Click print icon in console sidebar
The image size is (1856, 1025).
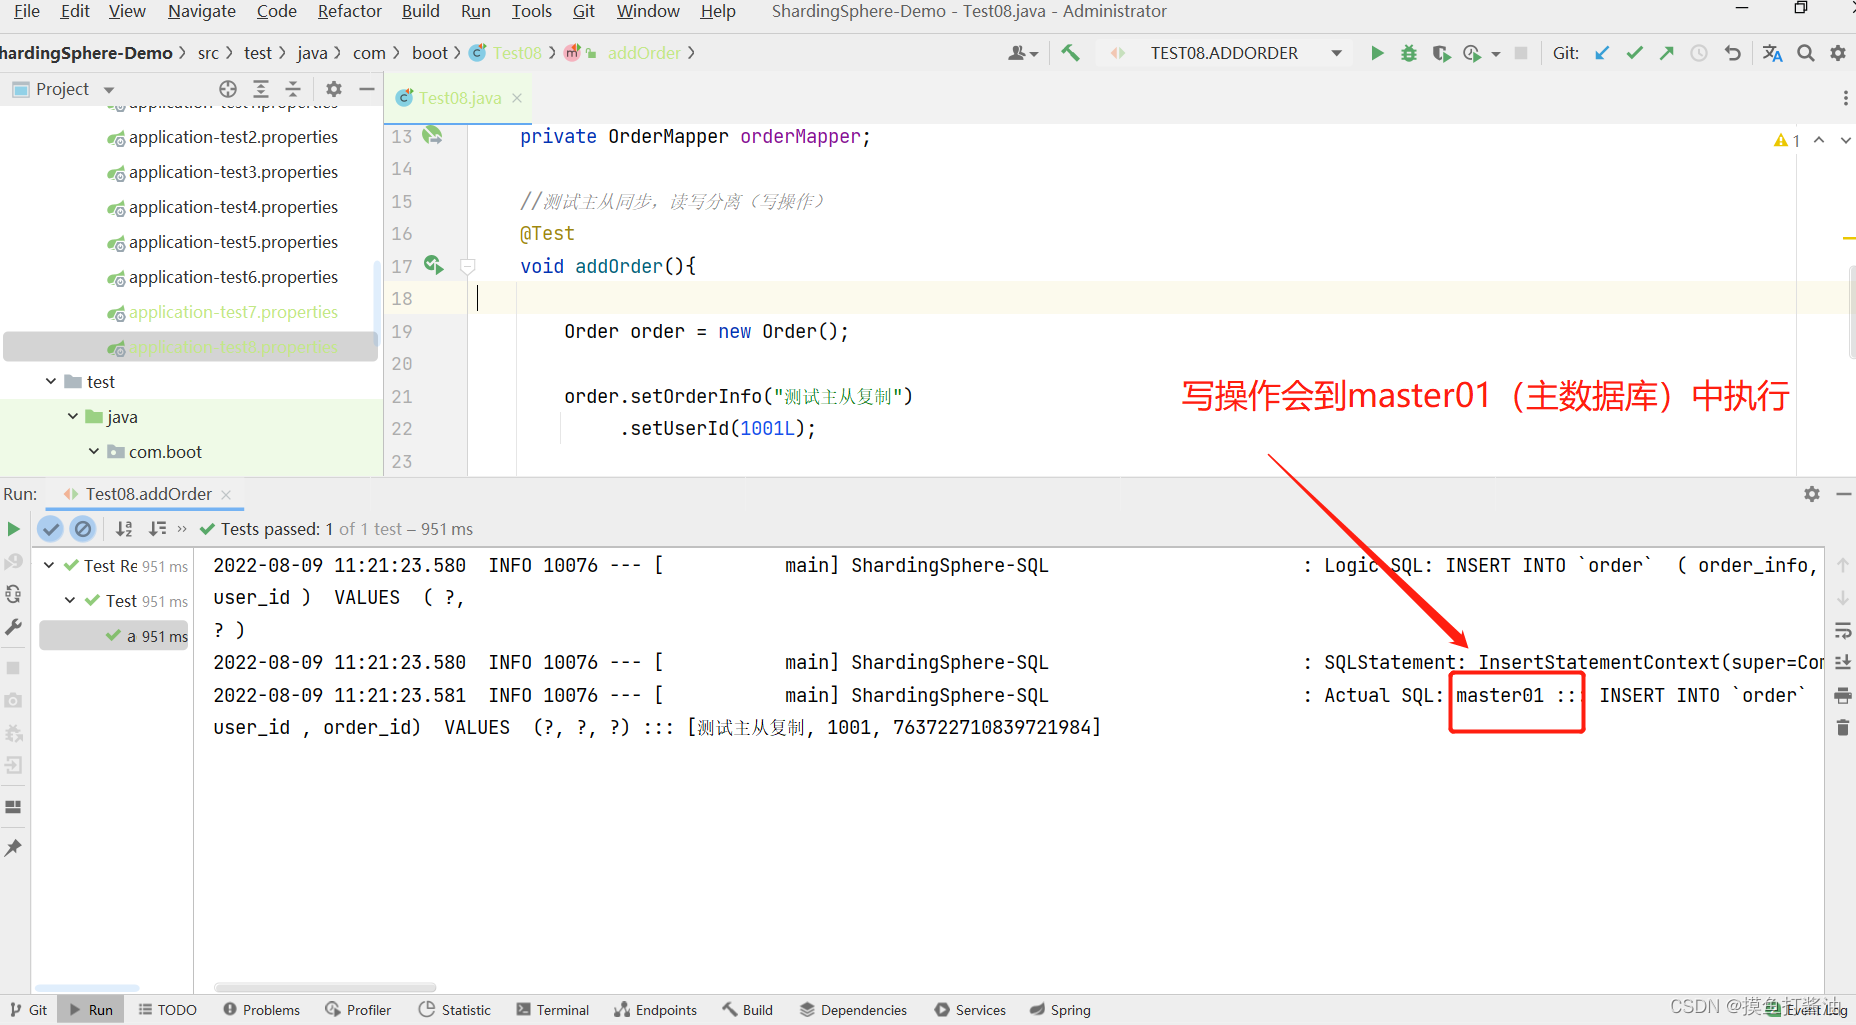(1843, 695)
